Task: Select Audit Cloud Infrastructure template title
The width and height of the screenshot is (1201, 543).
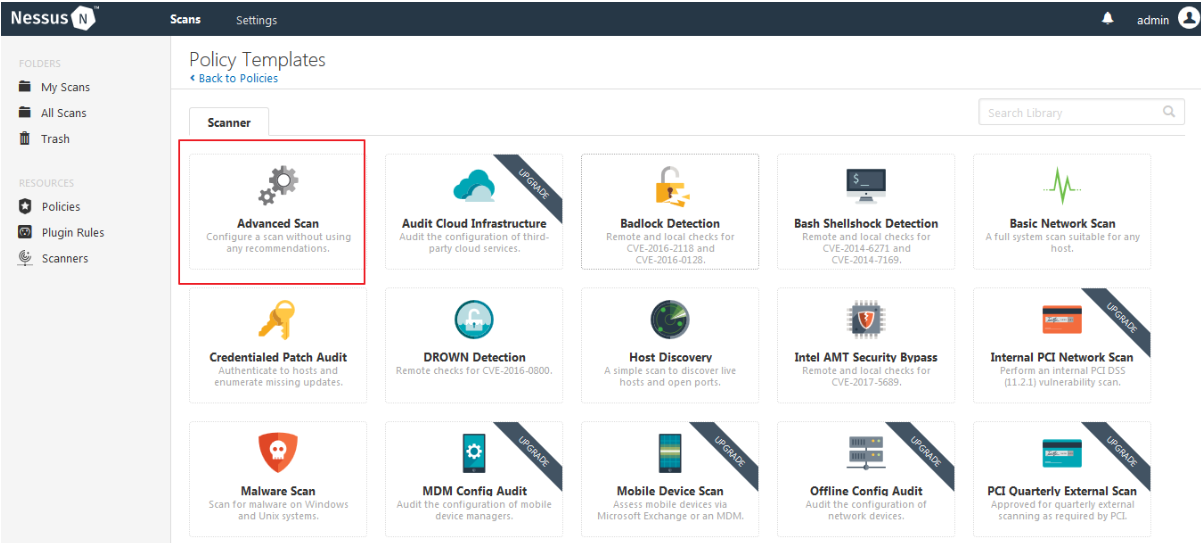Action: coord(474,224)
